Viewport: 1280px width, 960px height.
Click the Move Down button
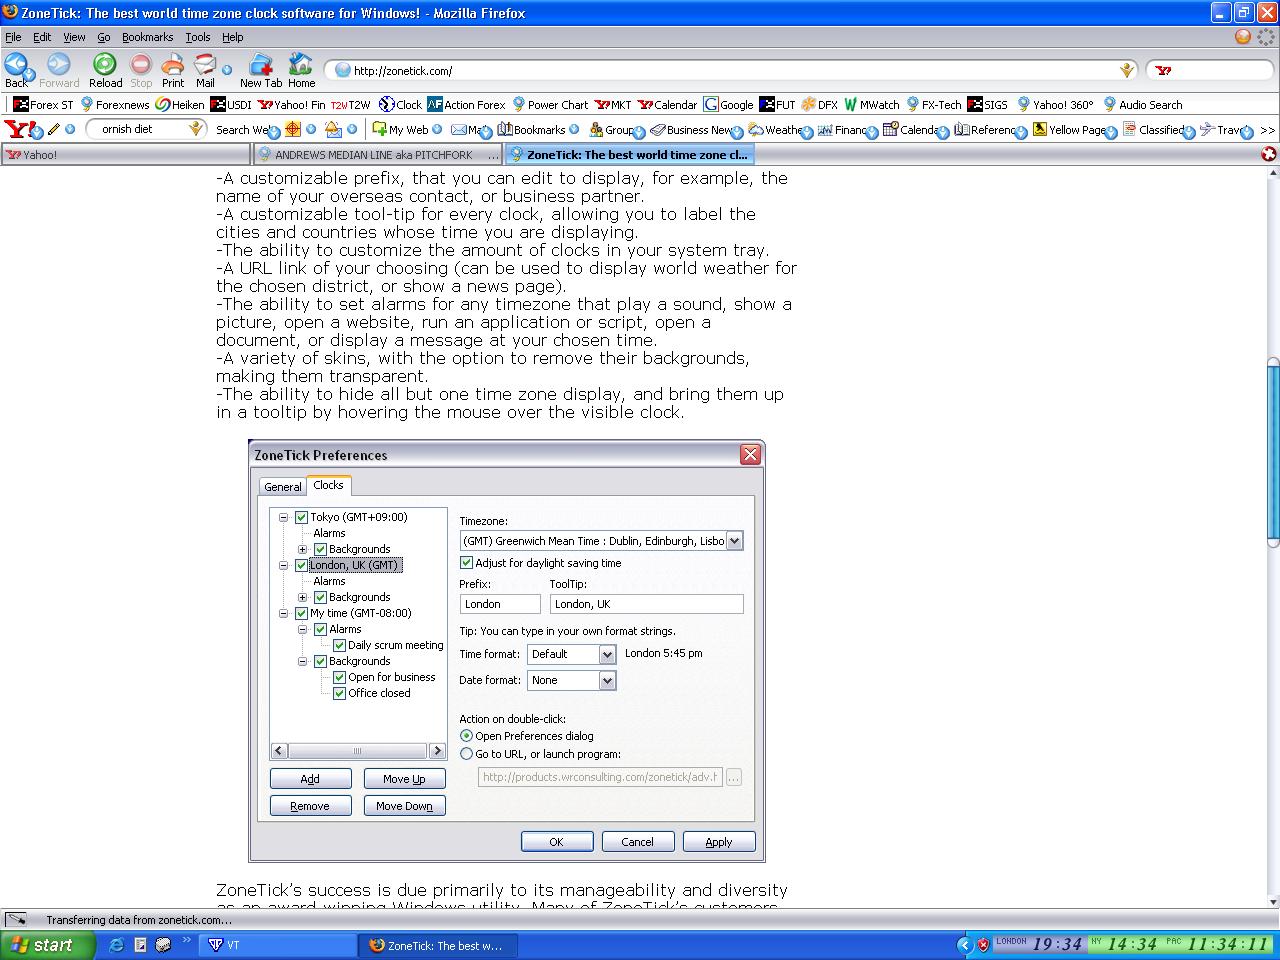404,806
